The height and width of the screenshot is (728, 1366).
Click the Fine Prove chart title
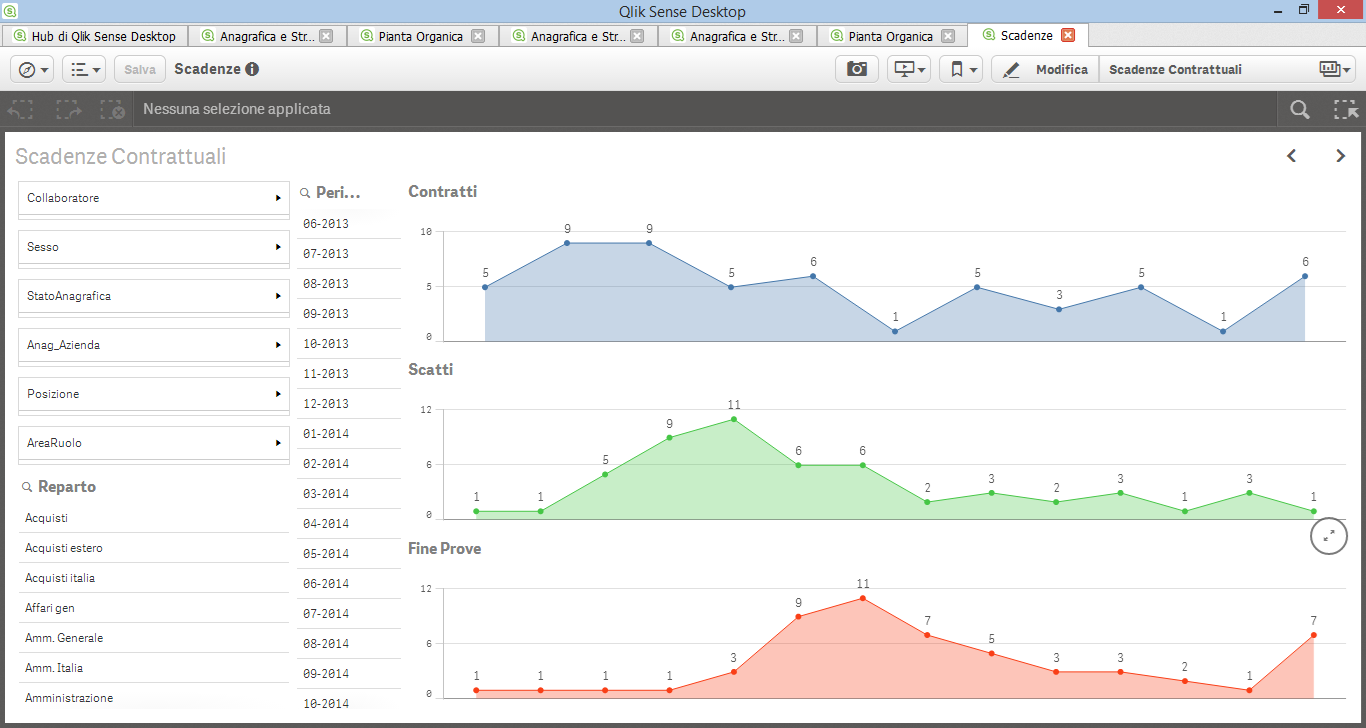point(445,548)
